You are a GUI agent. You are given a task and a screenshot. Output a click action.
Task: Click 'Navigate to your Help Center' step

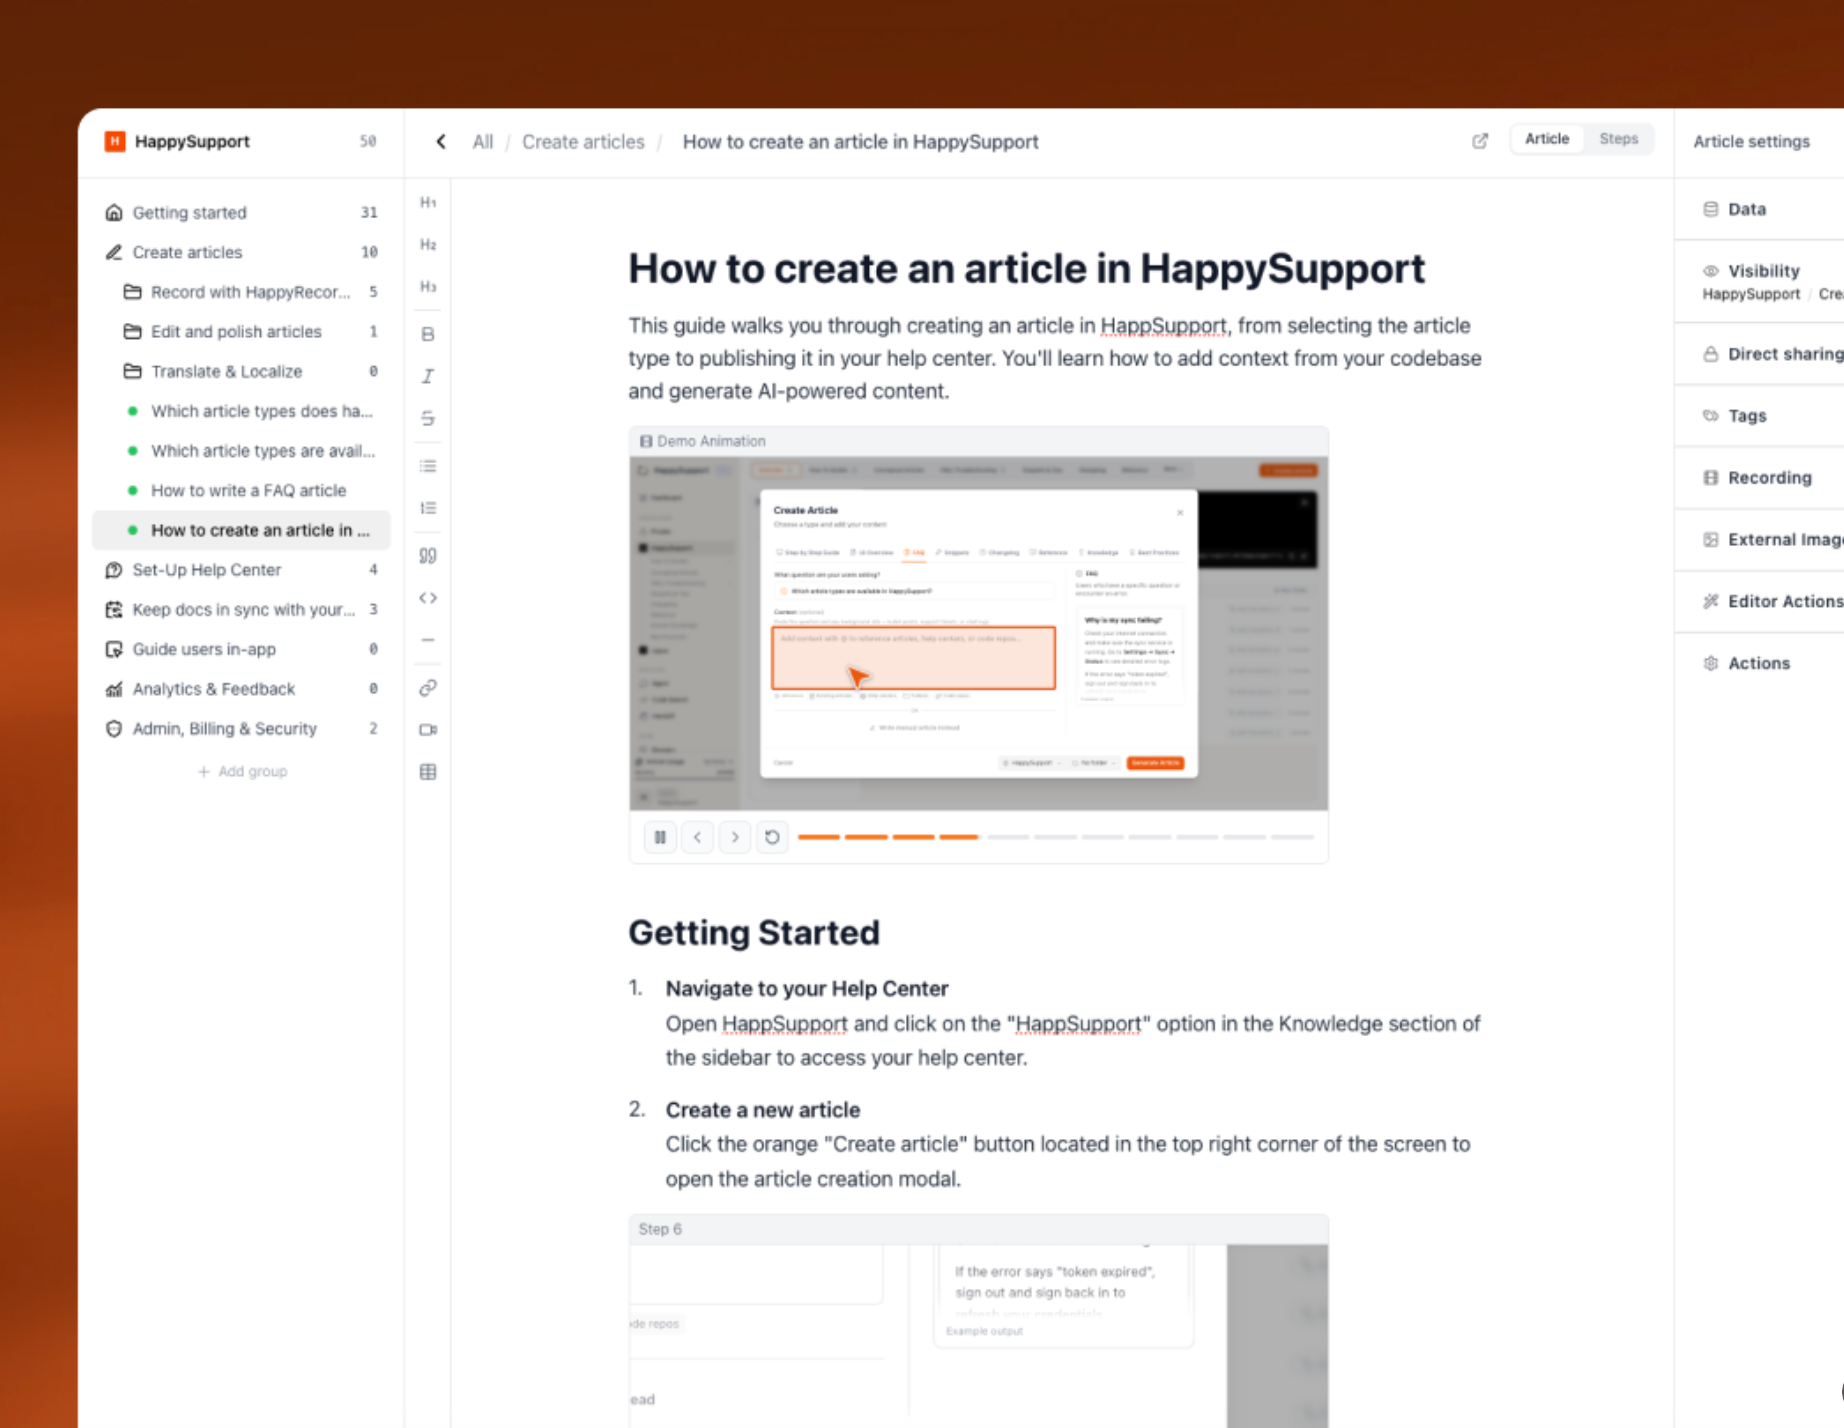pos(807,989)
